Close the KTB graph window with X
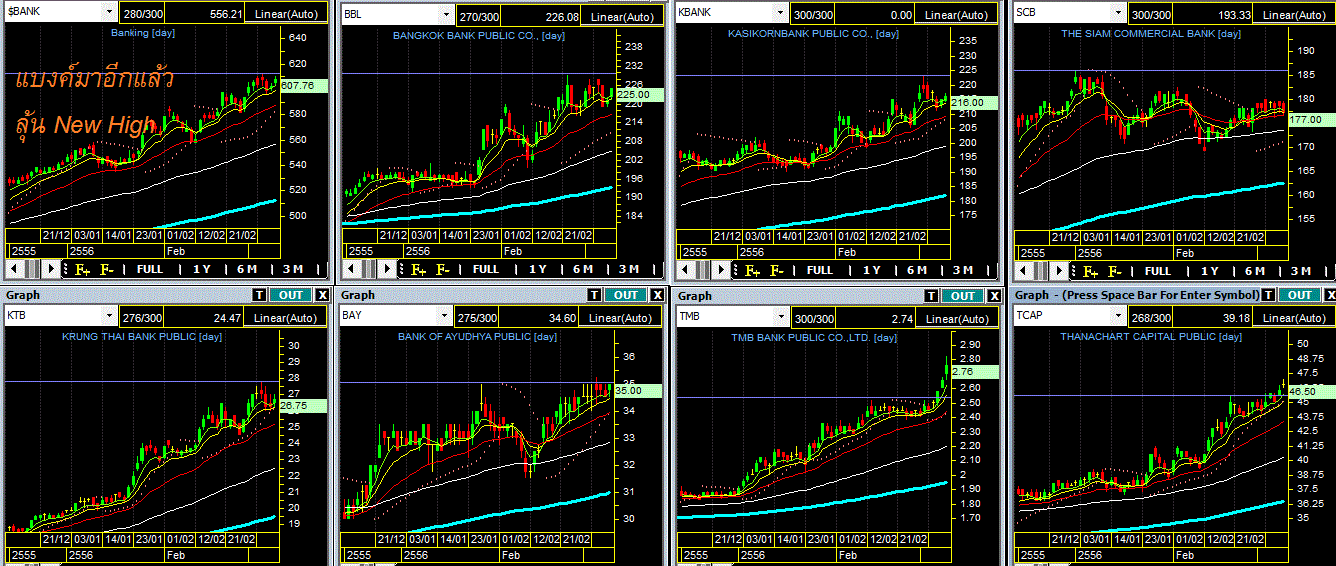The width and height of the screenshot is (1336, 566). coord(321,295)
